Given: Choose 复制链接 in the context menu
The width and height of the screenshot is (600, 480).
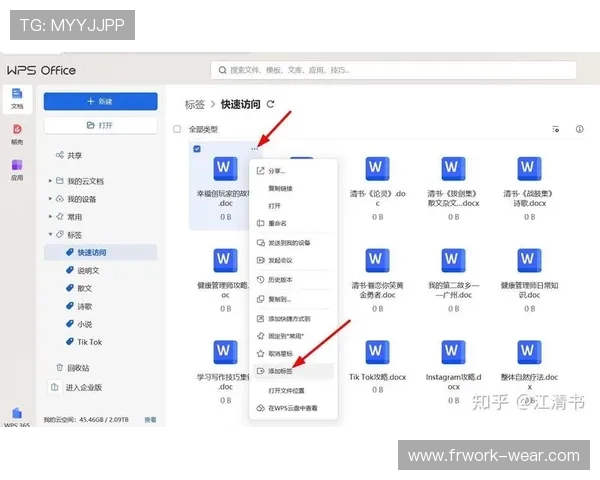Looking at the screenshot, I should (293, 188).
